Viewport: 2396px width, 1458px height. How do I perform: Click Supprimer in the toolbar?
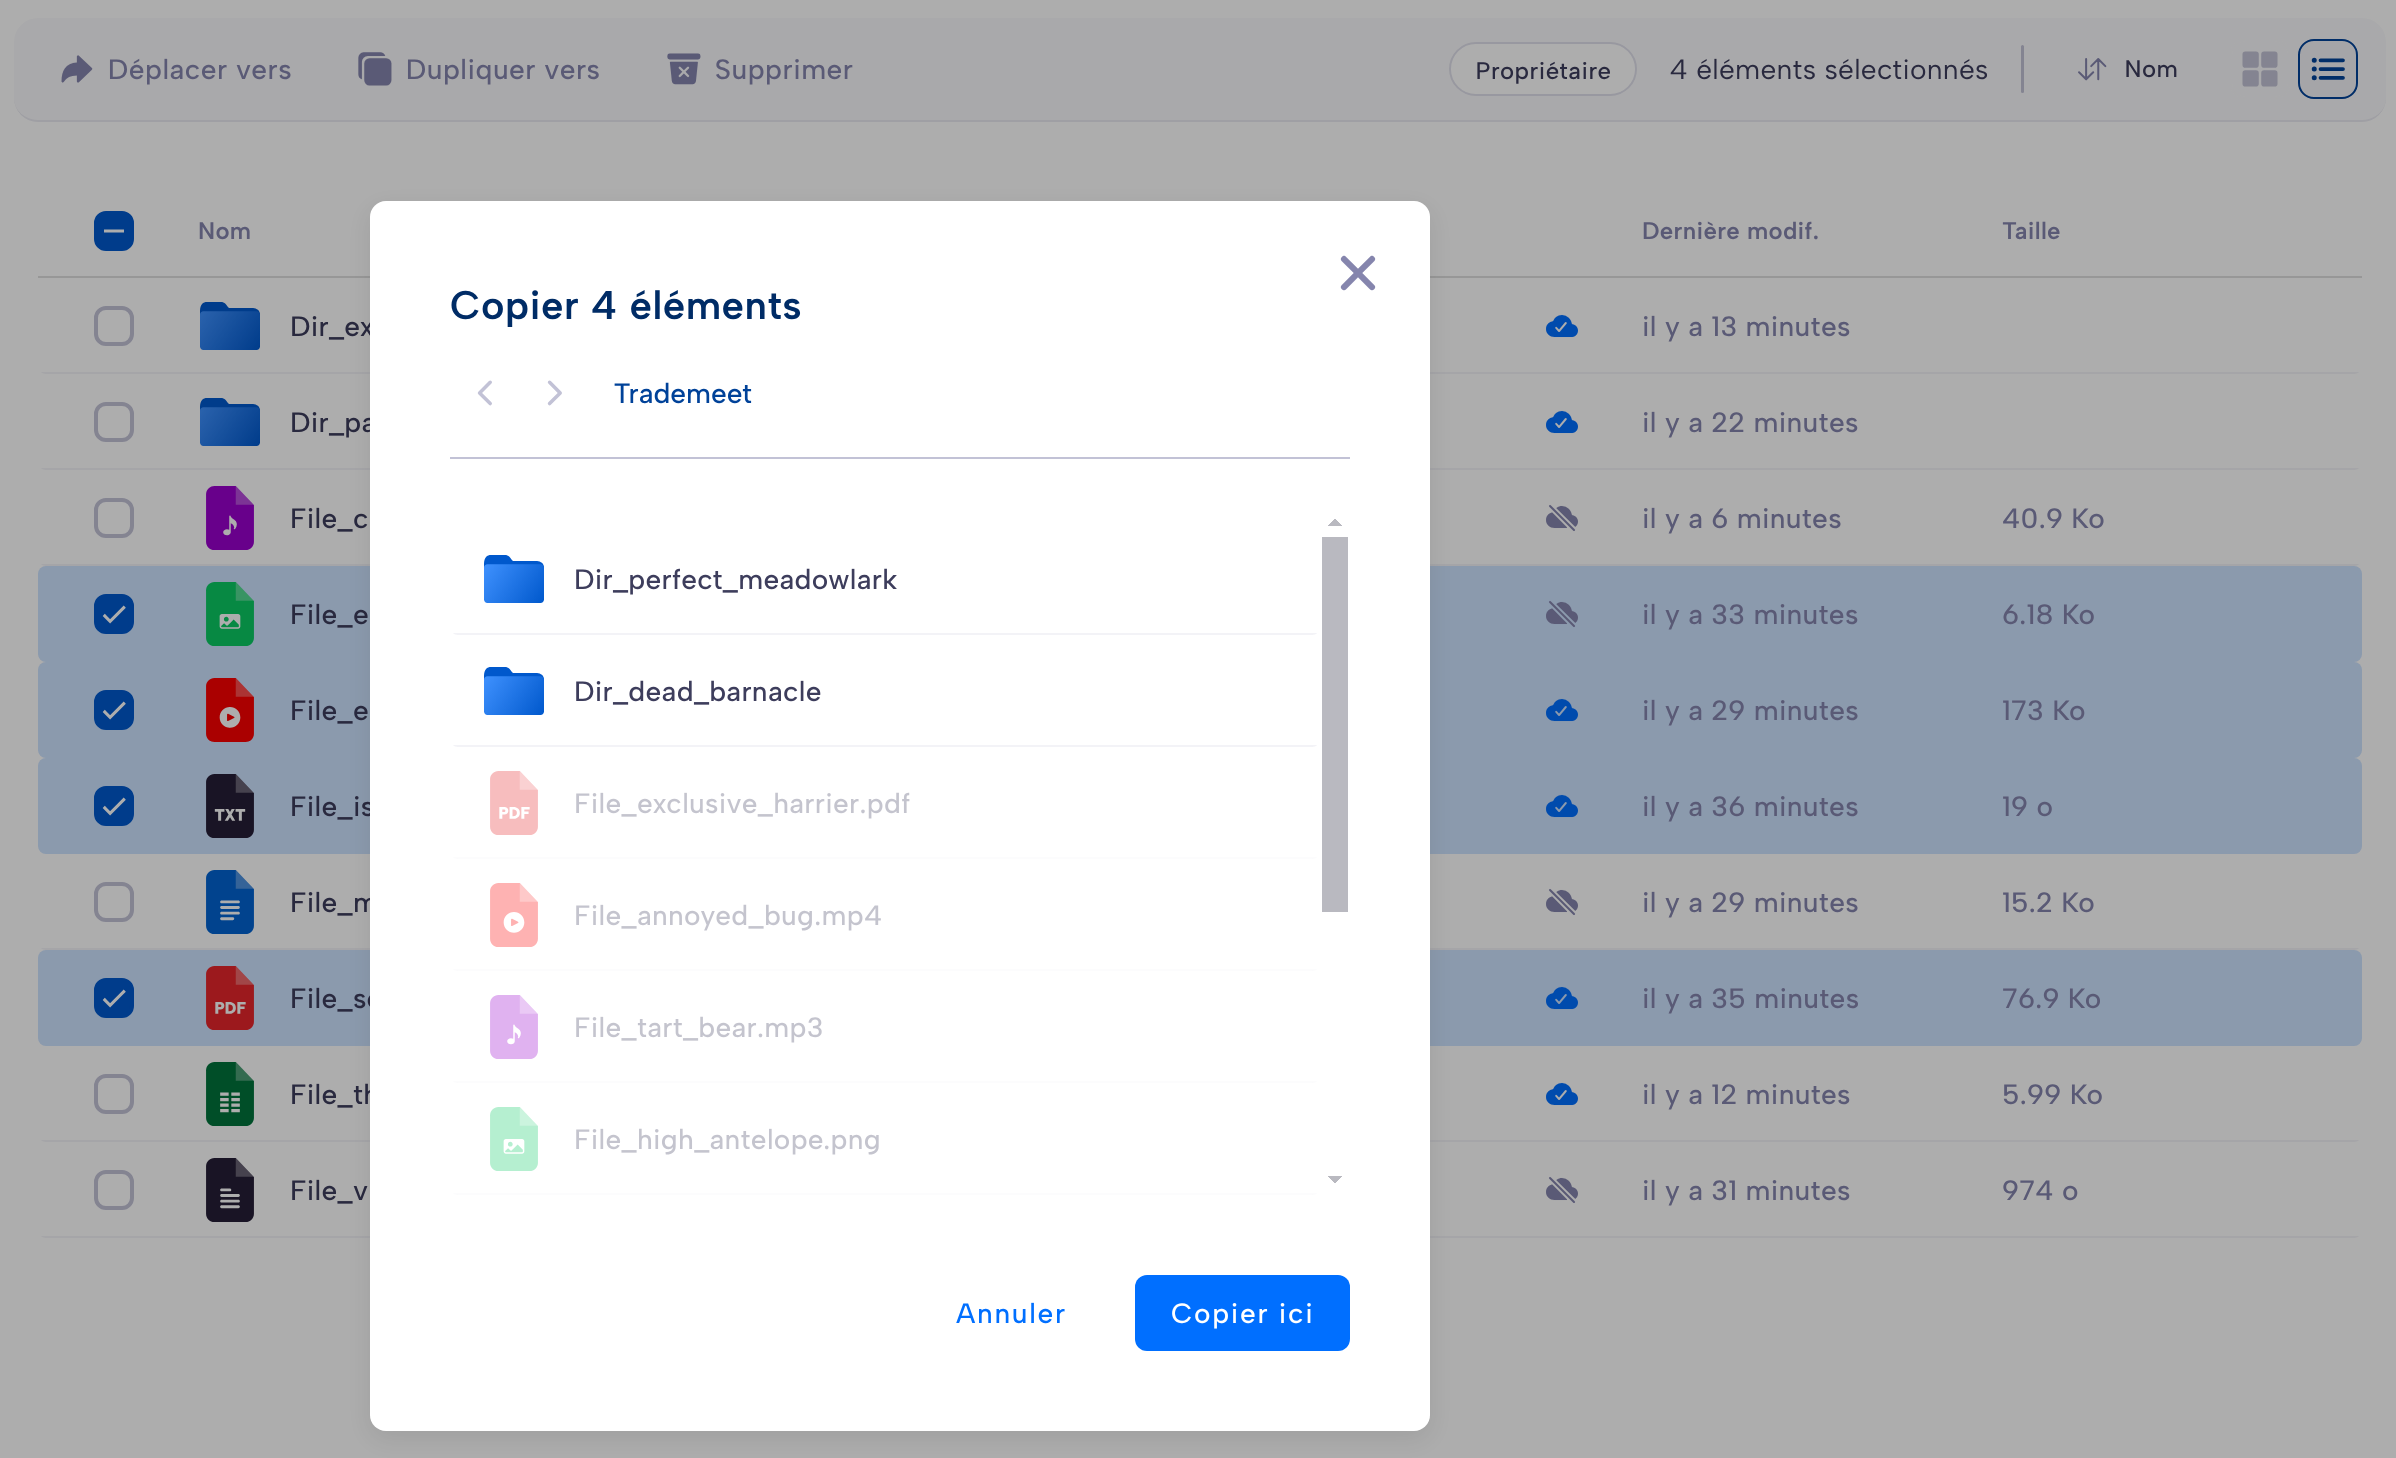click(x=759, y=70)
